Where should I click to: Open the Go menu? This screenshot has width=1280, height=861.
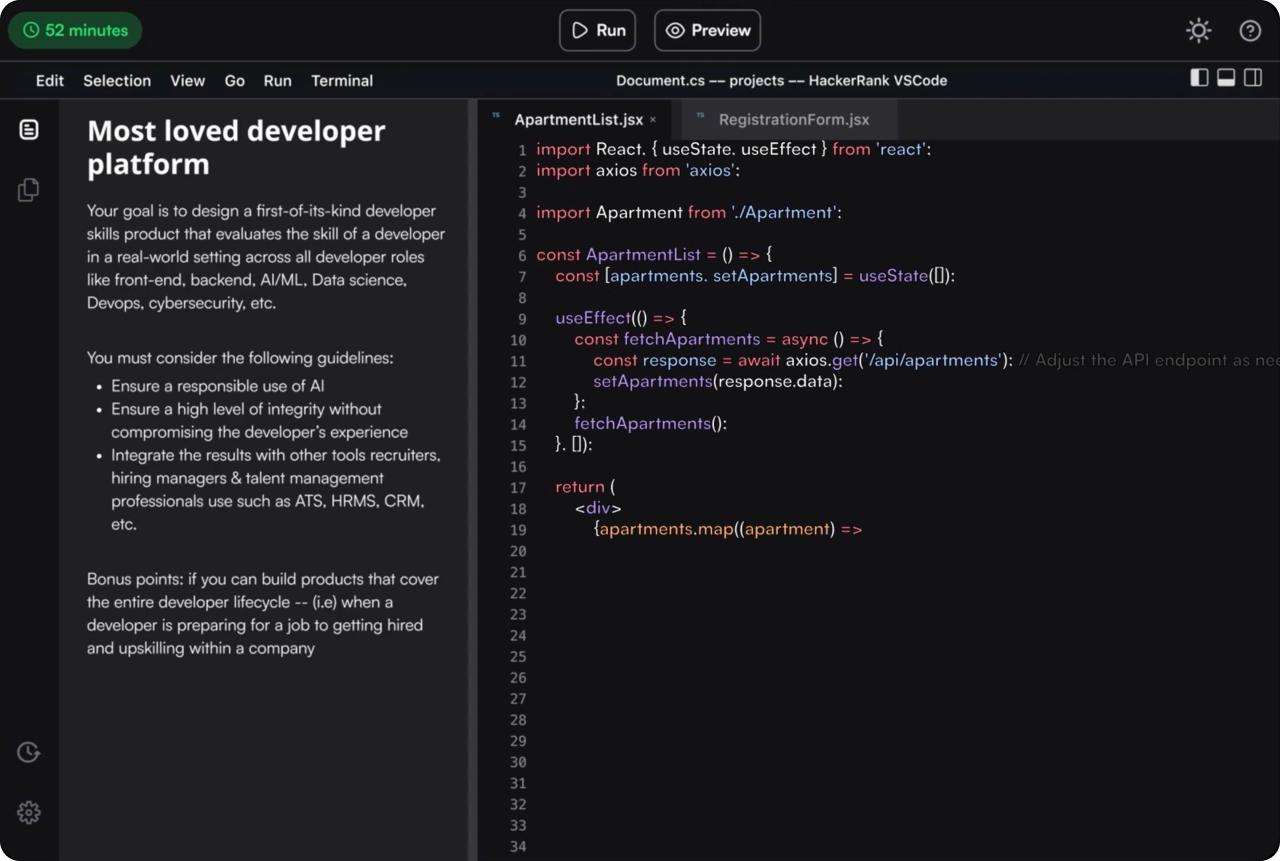pyautogui.click(x=234, y=80)
